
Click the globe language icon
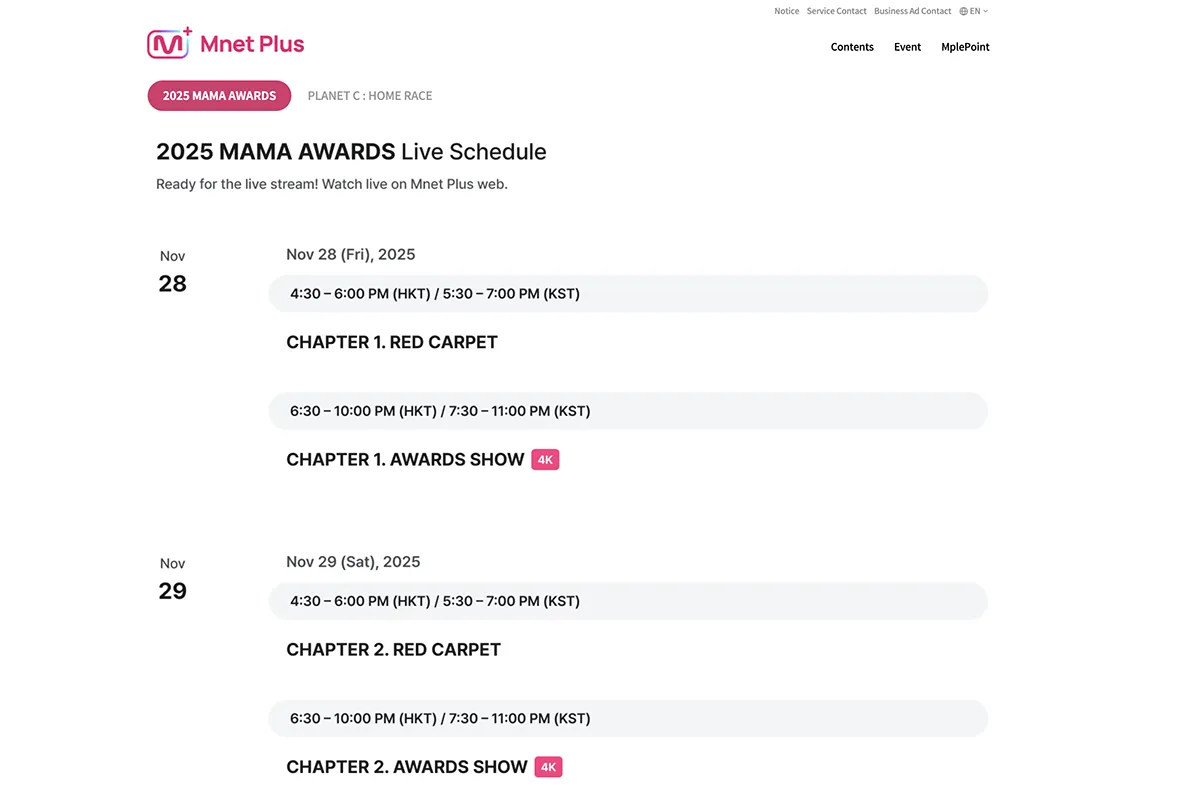(x=962, y=11)
